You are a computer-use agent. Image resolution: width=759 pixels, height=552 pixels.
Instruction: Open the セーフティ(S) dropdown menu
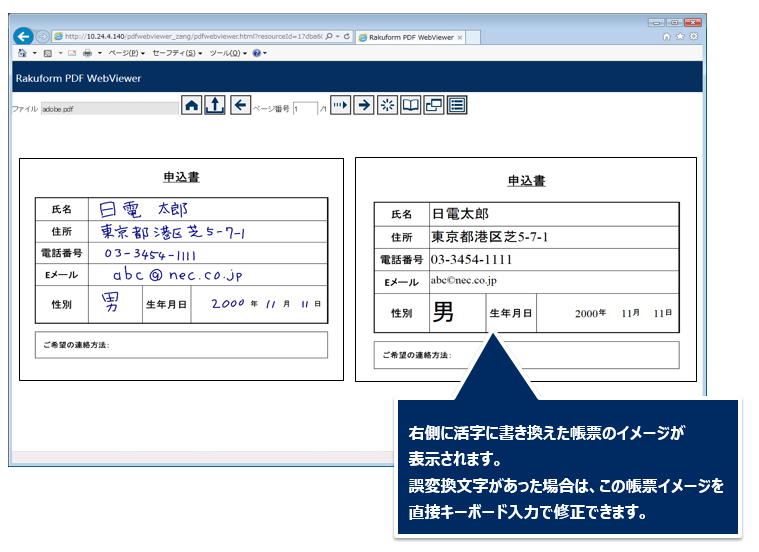click(177, 52)
